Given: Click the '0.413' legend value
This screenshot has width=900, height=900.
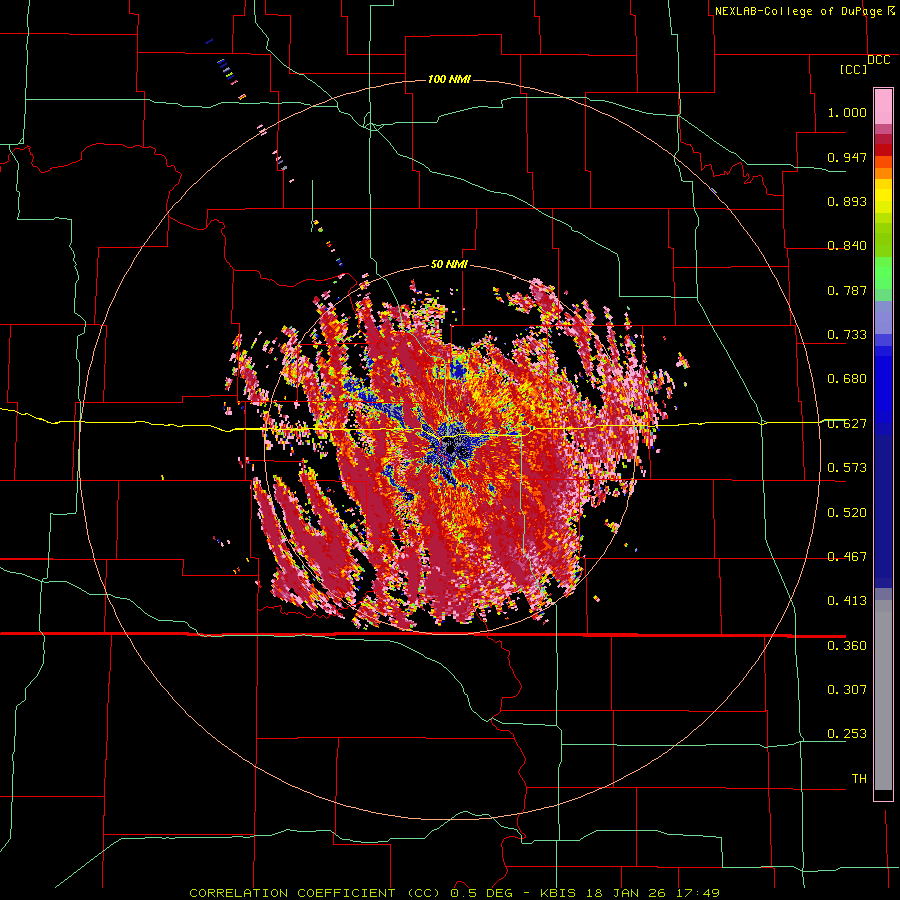Looking at the screenshot, I should [847, 601].
